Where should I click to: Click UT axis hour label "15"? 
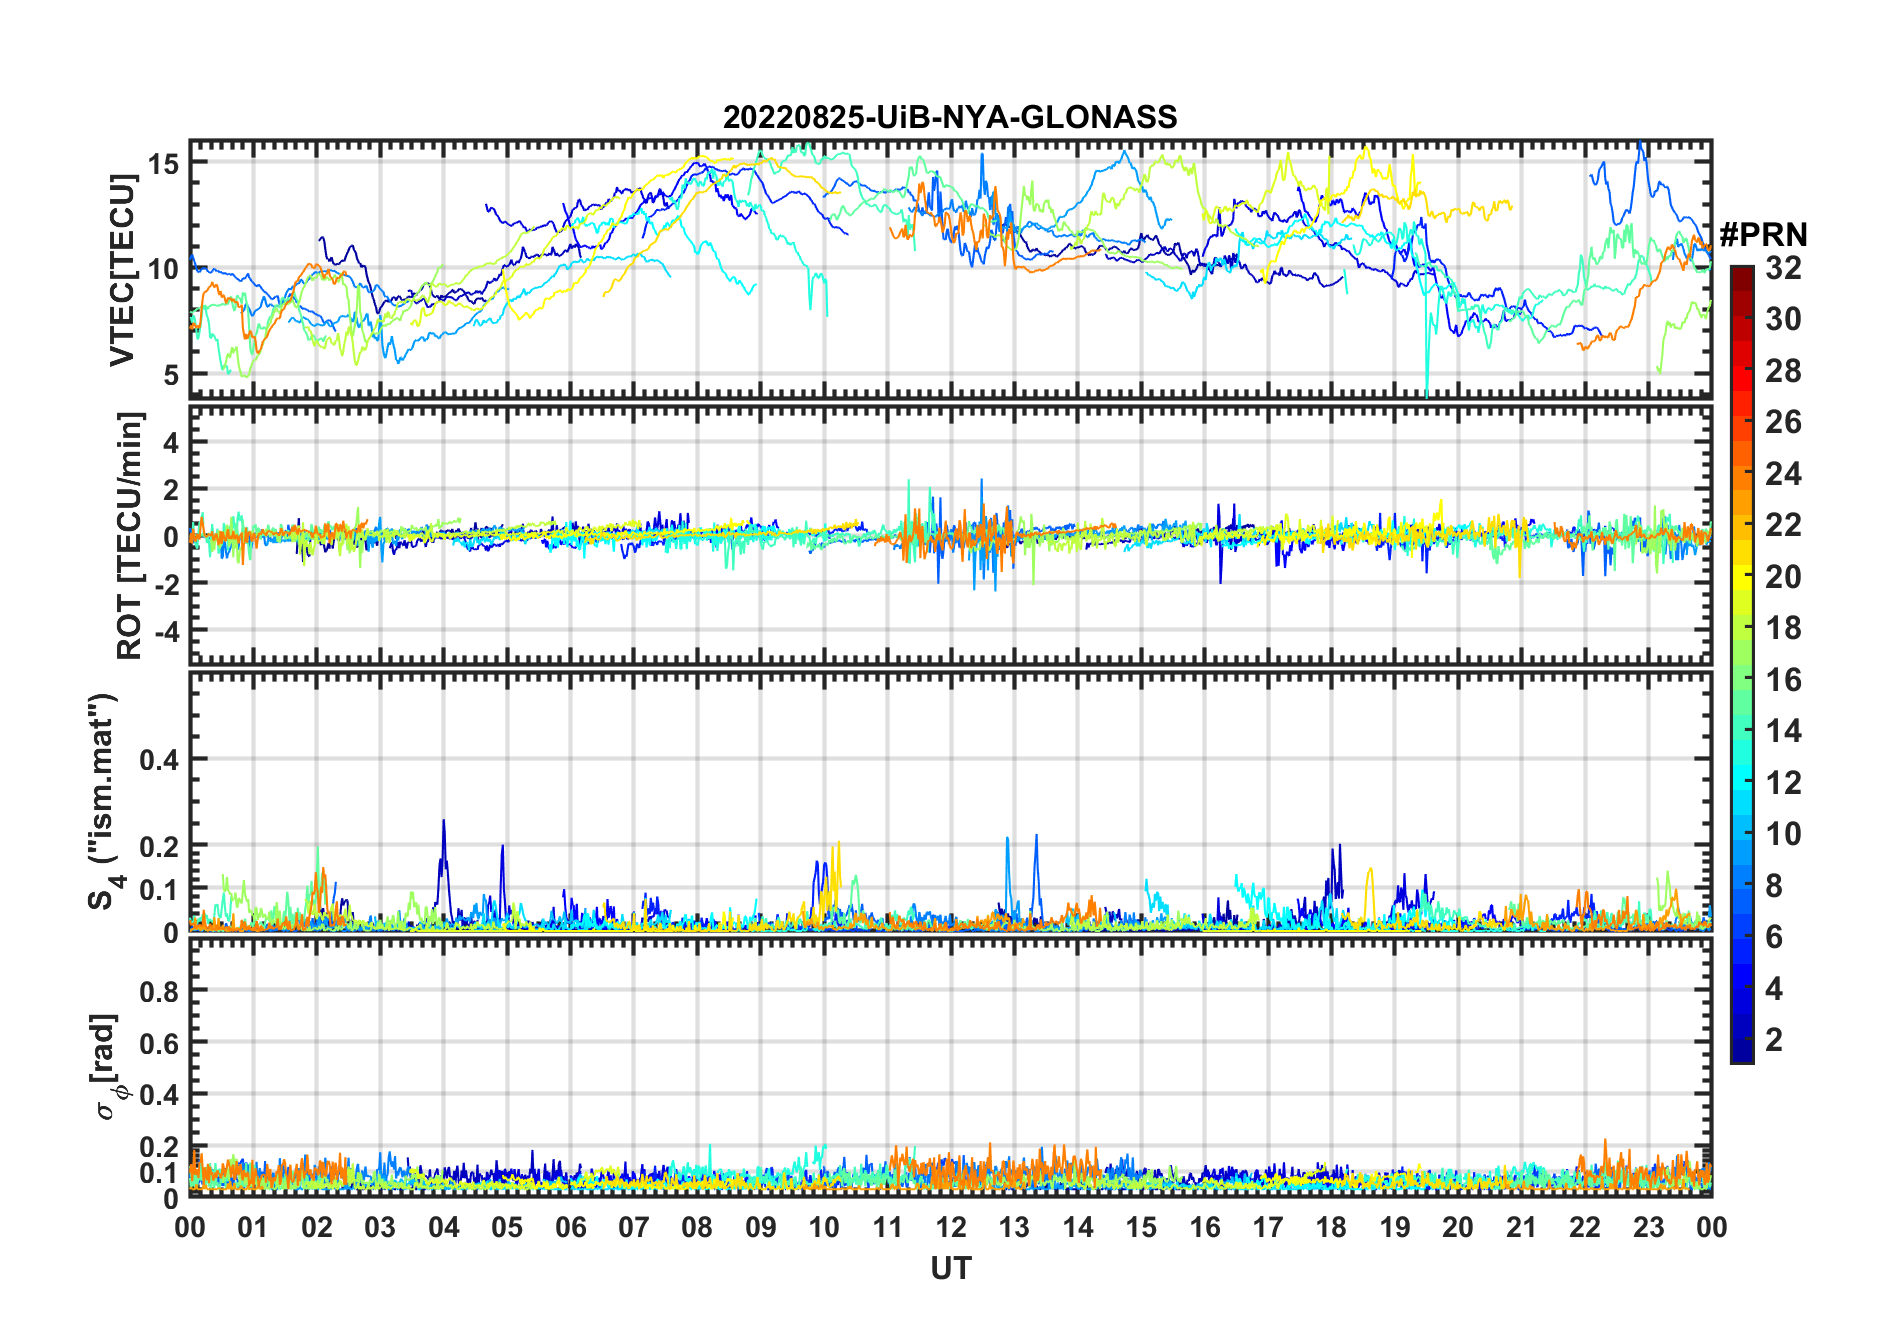click(x=1141, y=1227)
